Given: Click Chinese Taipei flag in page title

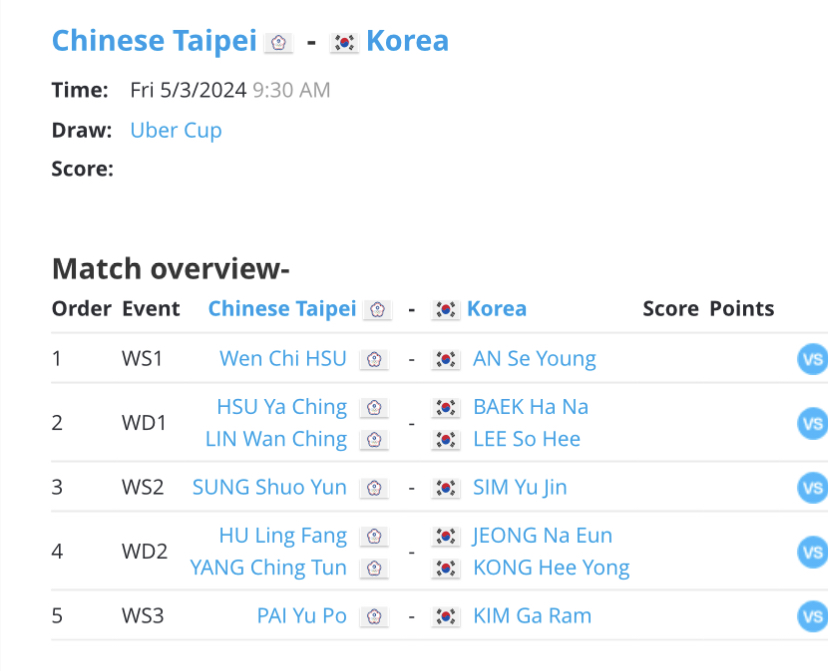Looking at the screenshot, I should 278,43.
